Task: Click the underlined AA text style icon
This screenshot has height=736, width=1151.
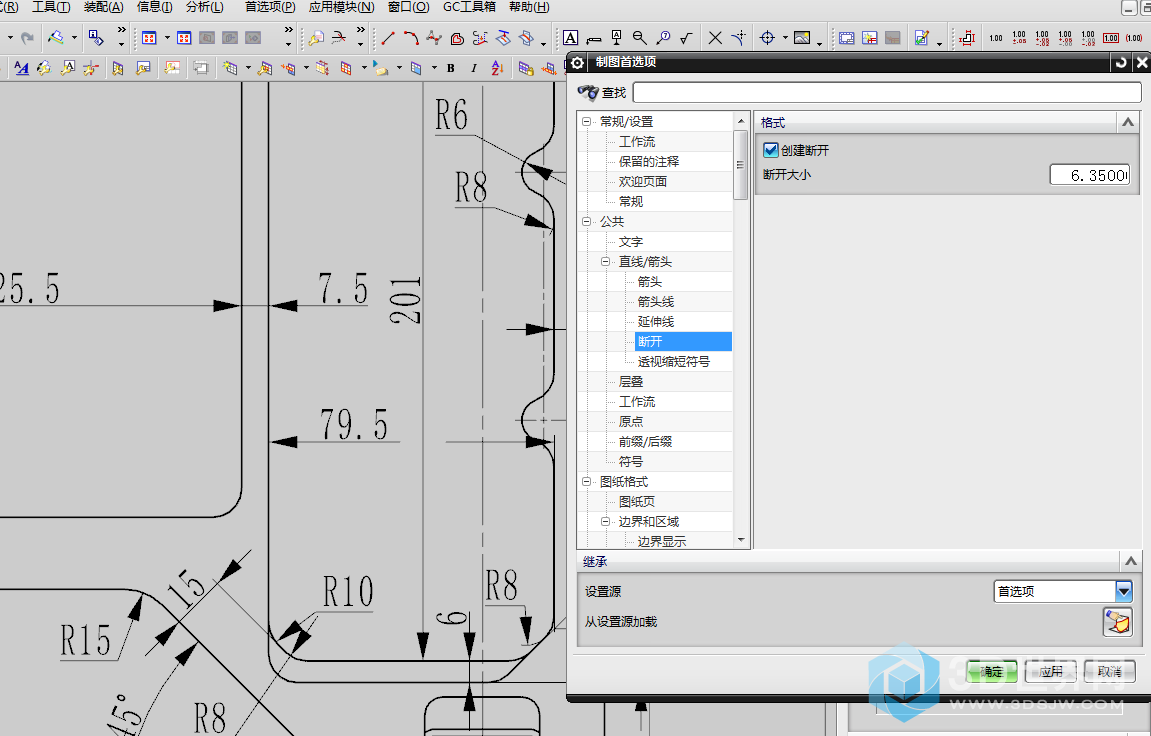Action: 21,68
